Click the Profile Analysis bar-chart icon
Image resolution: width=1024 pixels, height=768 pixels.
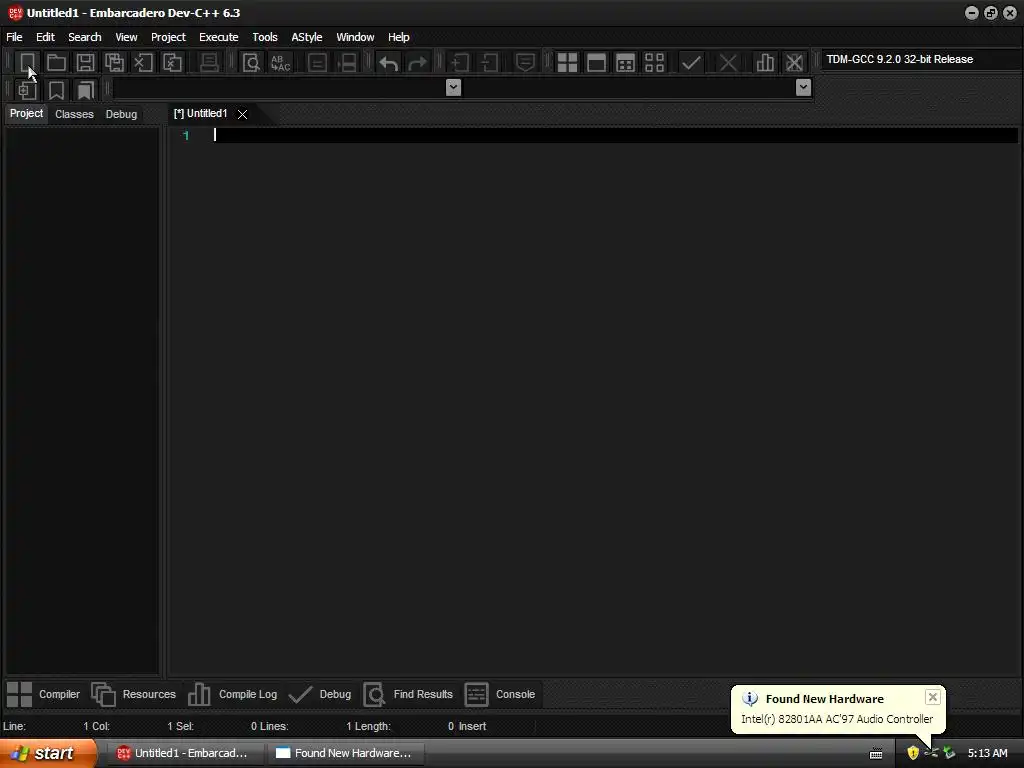765,63
